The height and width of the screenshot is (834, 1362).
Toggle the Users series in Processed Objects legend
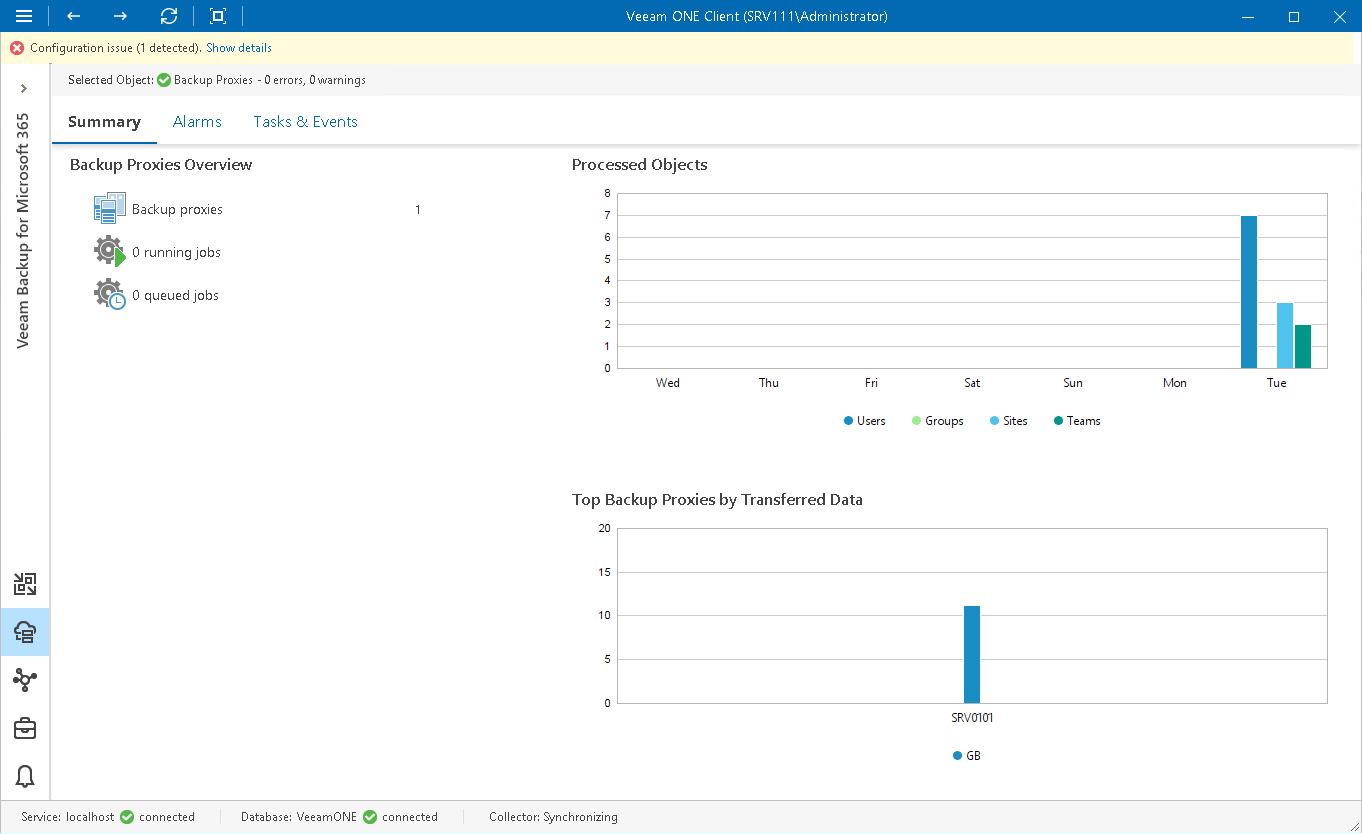pyautogui.click(x=864, y=420)
